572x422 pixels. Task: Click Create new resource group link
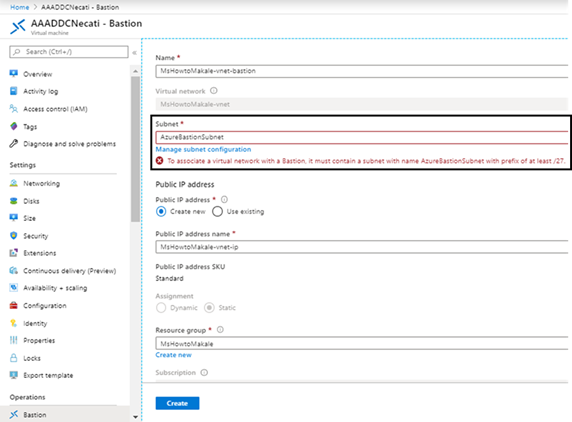[x=173, y=355]
